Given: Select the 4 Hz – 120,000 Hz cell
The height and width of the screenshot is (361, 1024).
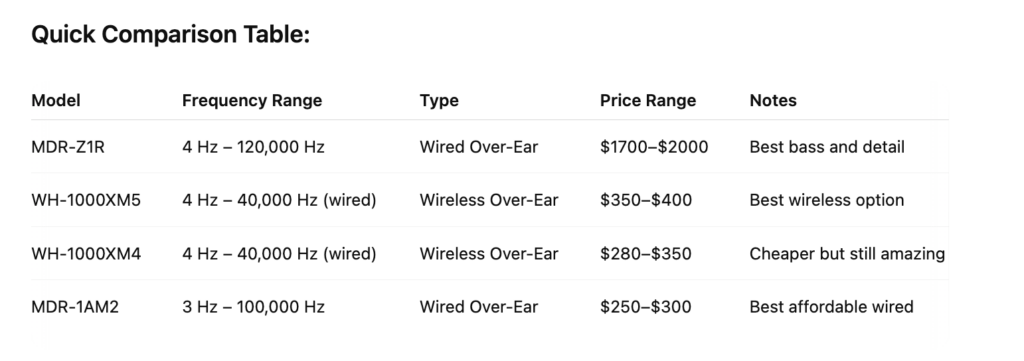Looking at the screenshot, I should pyautogui.click(x=253, y=147).
